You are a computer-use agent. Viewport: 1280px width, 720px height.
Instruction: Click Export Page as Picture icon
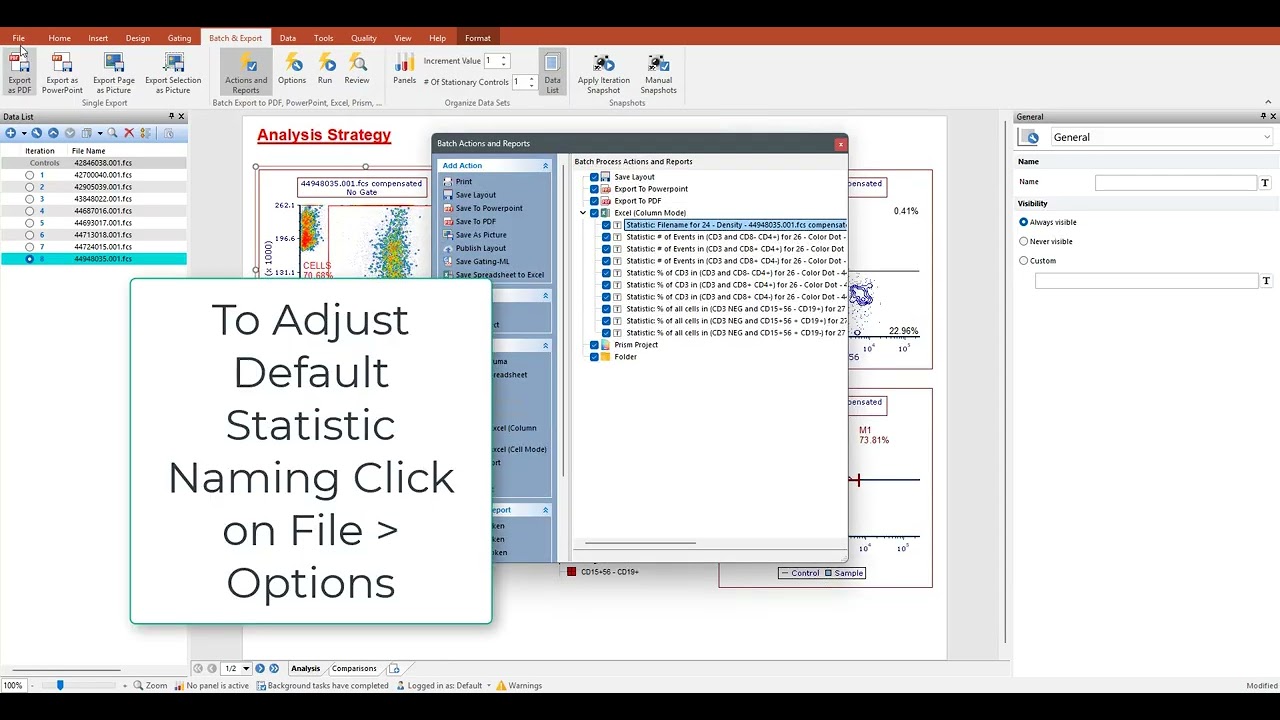[114, 74]
